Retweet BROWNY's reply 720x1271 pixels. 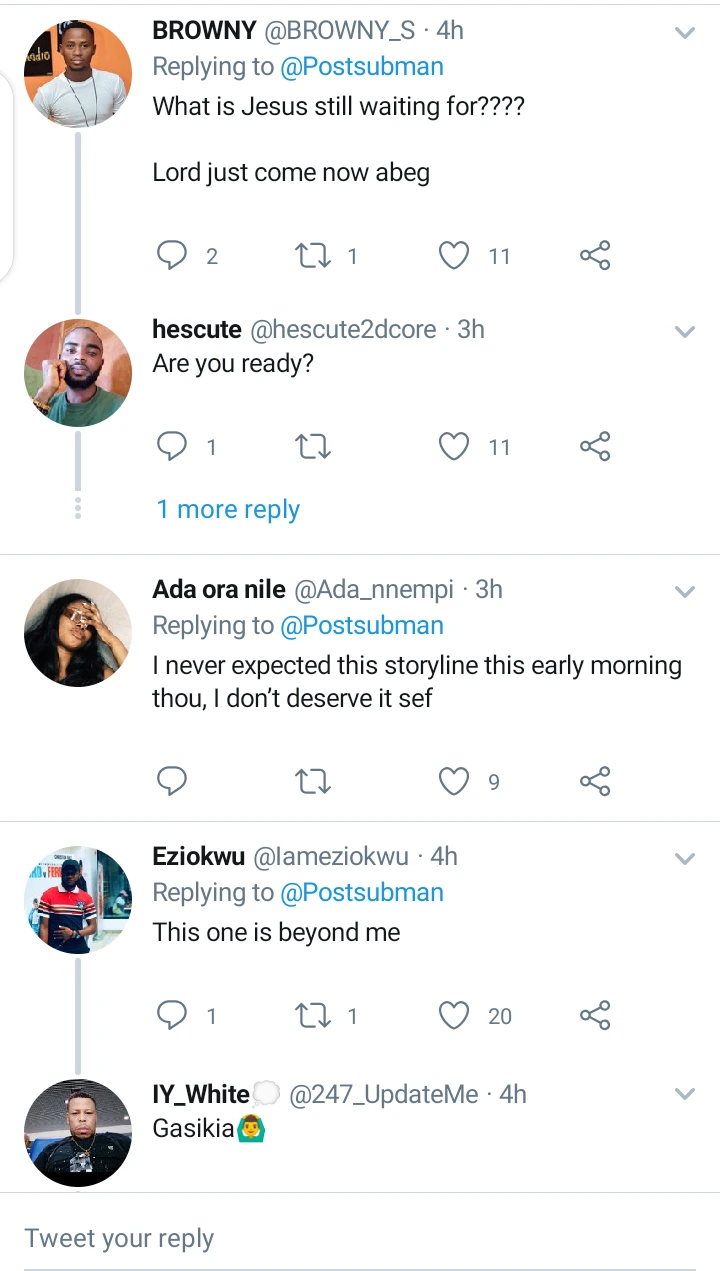pos(314,256)
